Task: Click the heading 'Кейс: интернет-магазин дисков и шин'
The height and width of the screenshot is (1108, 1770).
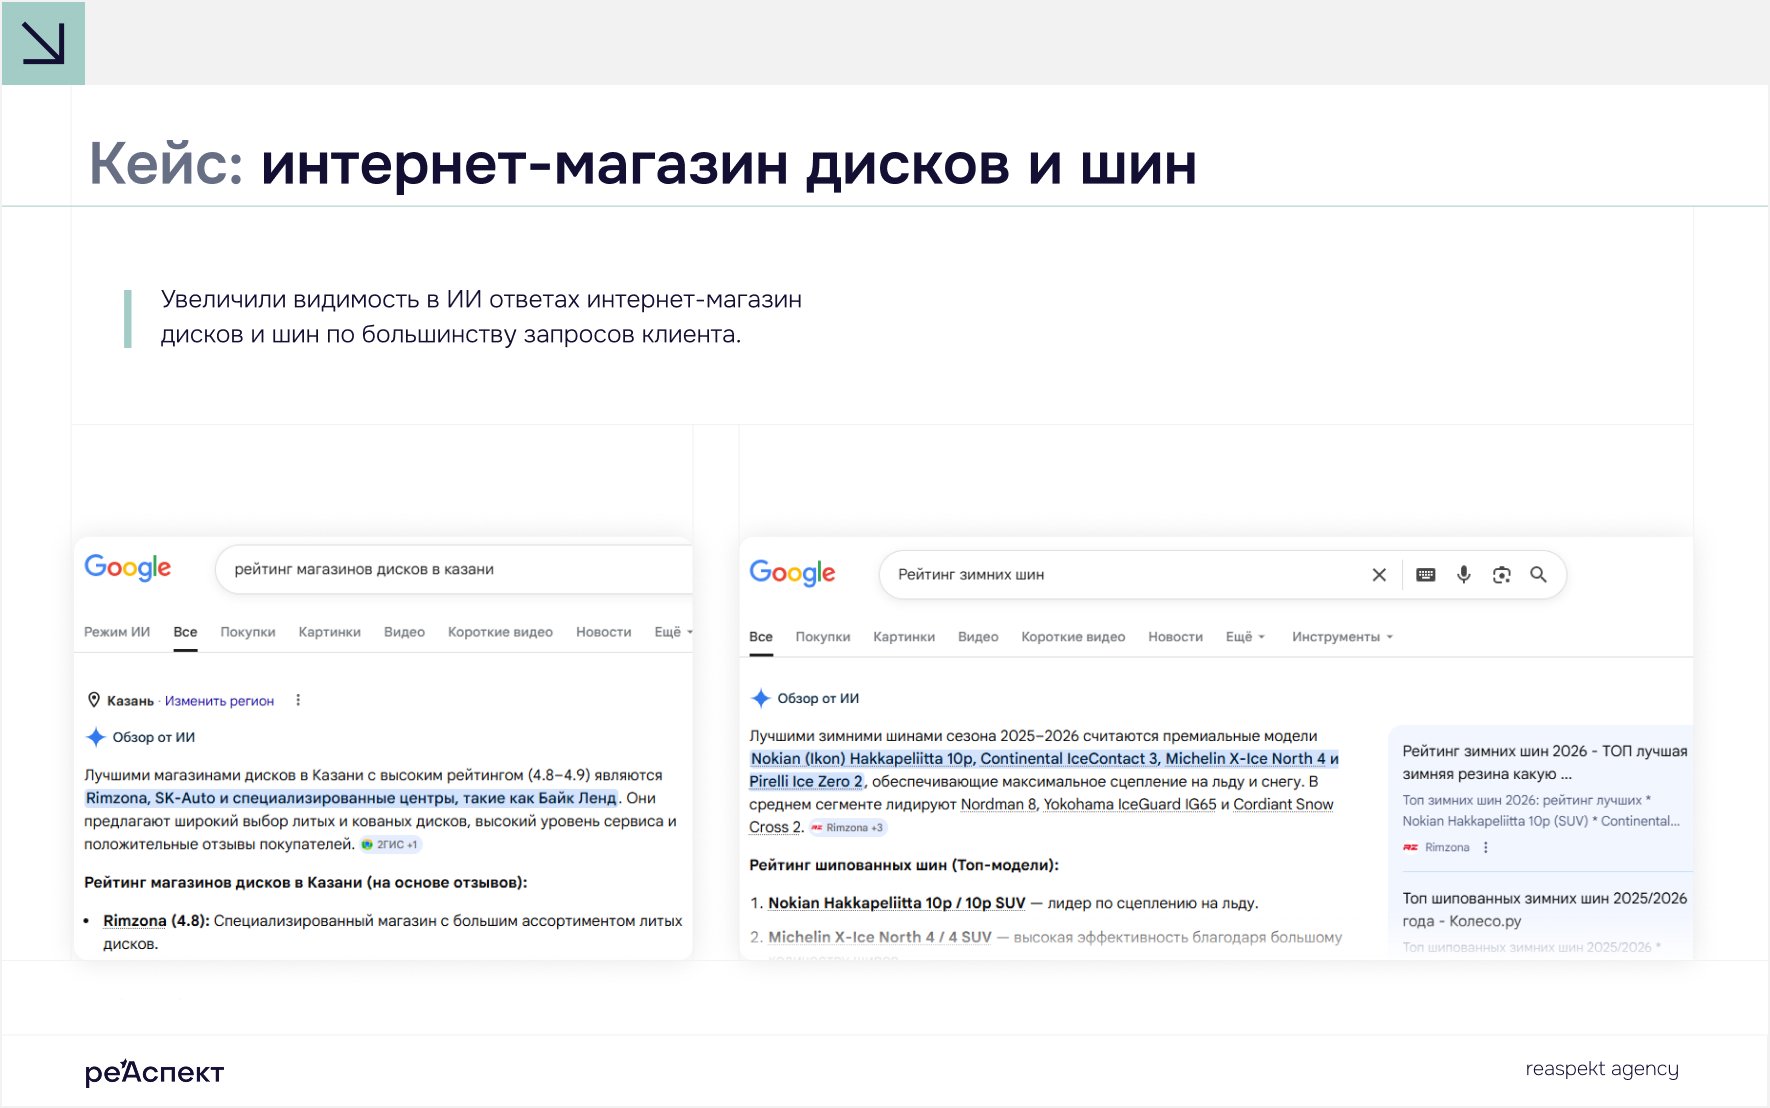Action: click(x=643, y=164)
